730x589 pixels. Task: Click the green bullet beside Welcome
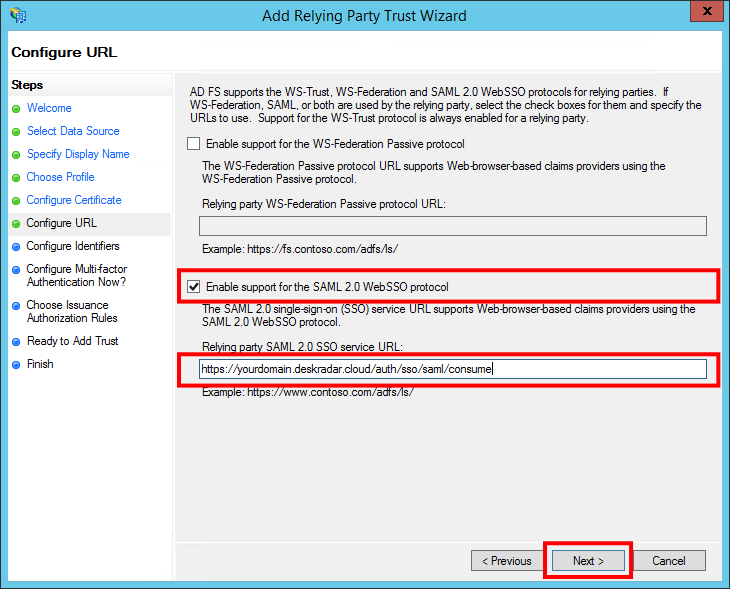tap(16, 109)
